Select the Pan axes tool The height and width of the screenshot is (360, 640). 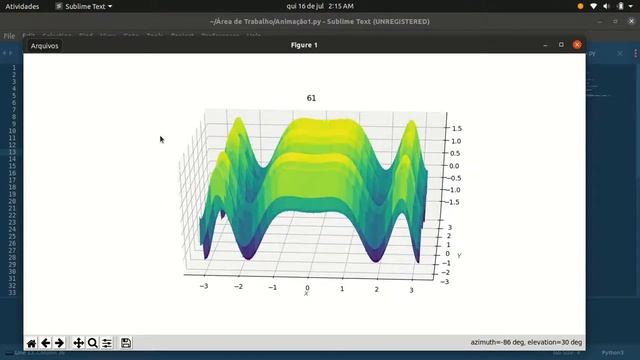click(78, 343)
